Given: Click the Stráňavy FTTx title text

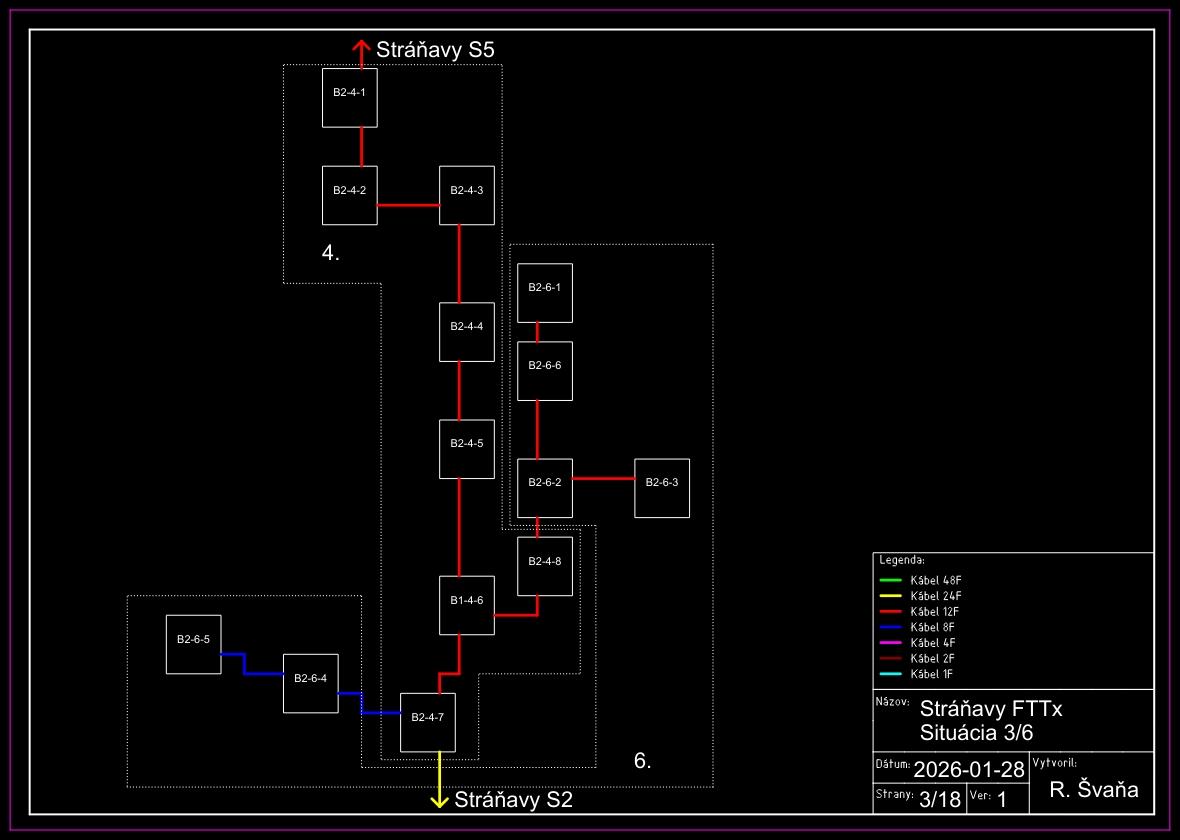Looking at the screenshot, I should pos(990,709).
